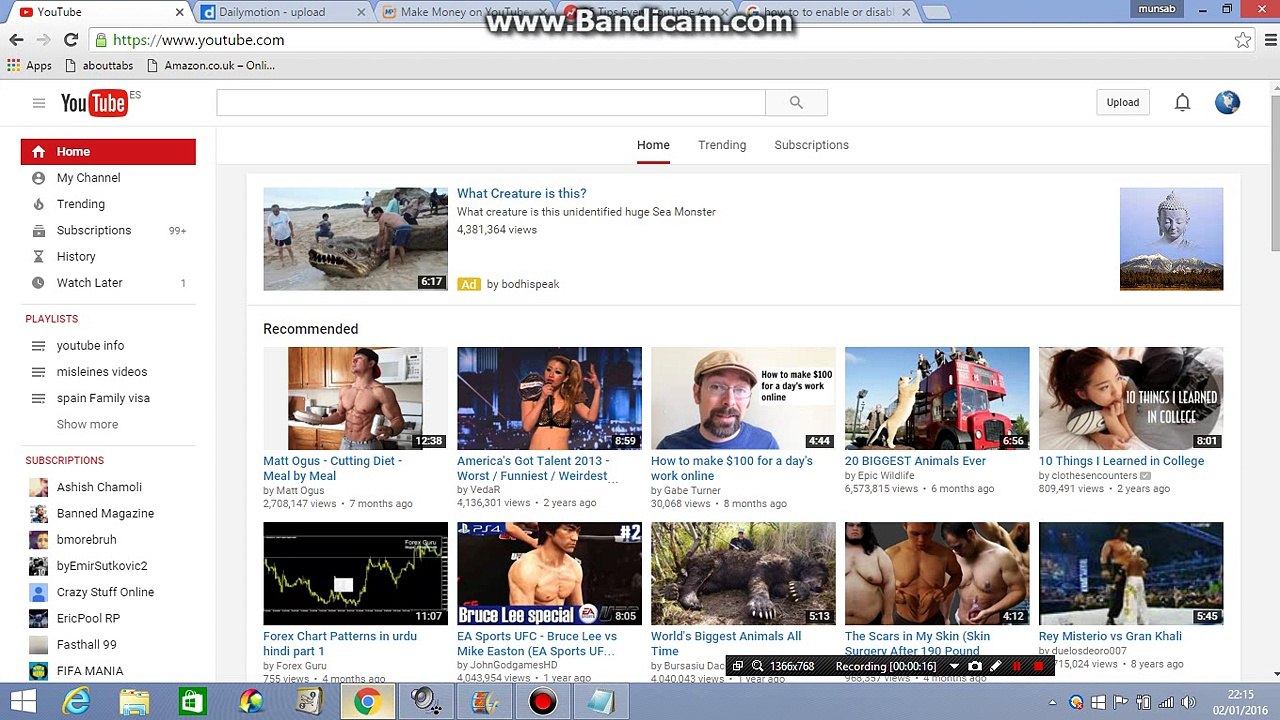The image size is (1280, 720).
Task: Click the address bar URL field
Action: click(x=660, y=40)
